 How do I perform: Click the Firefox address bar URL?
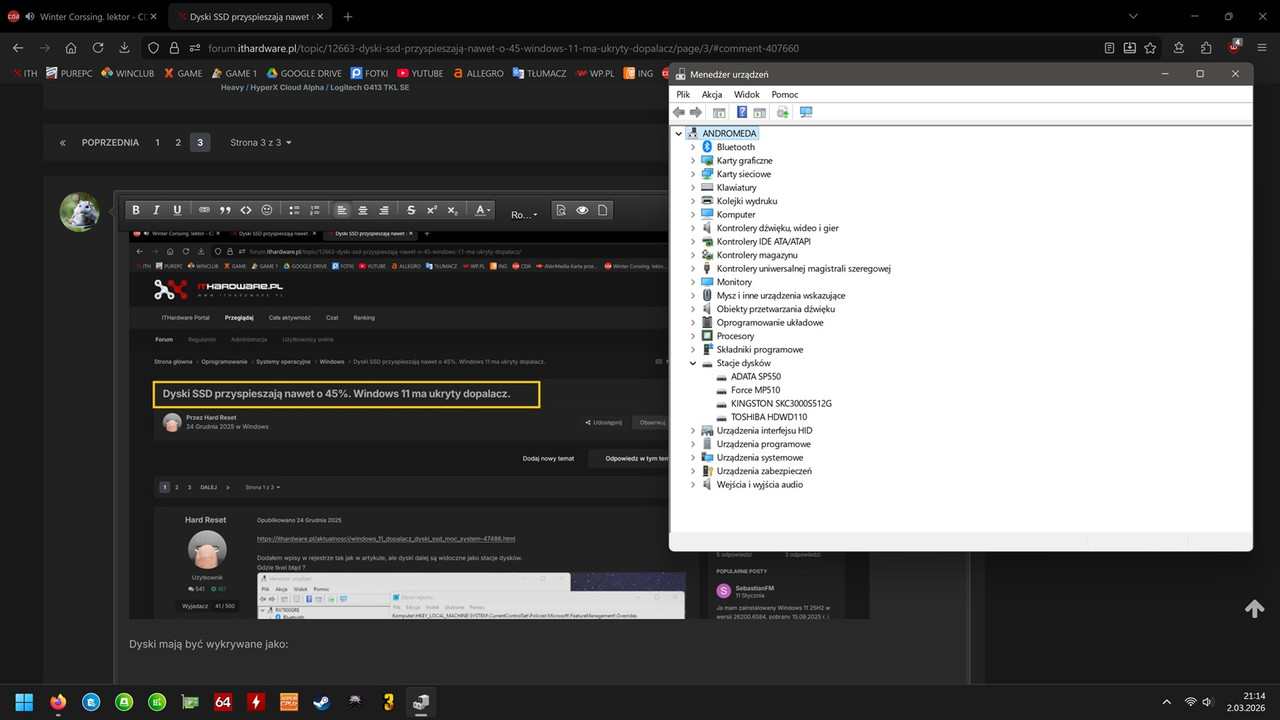504,48
